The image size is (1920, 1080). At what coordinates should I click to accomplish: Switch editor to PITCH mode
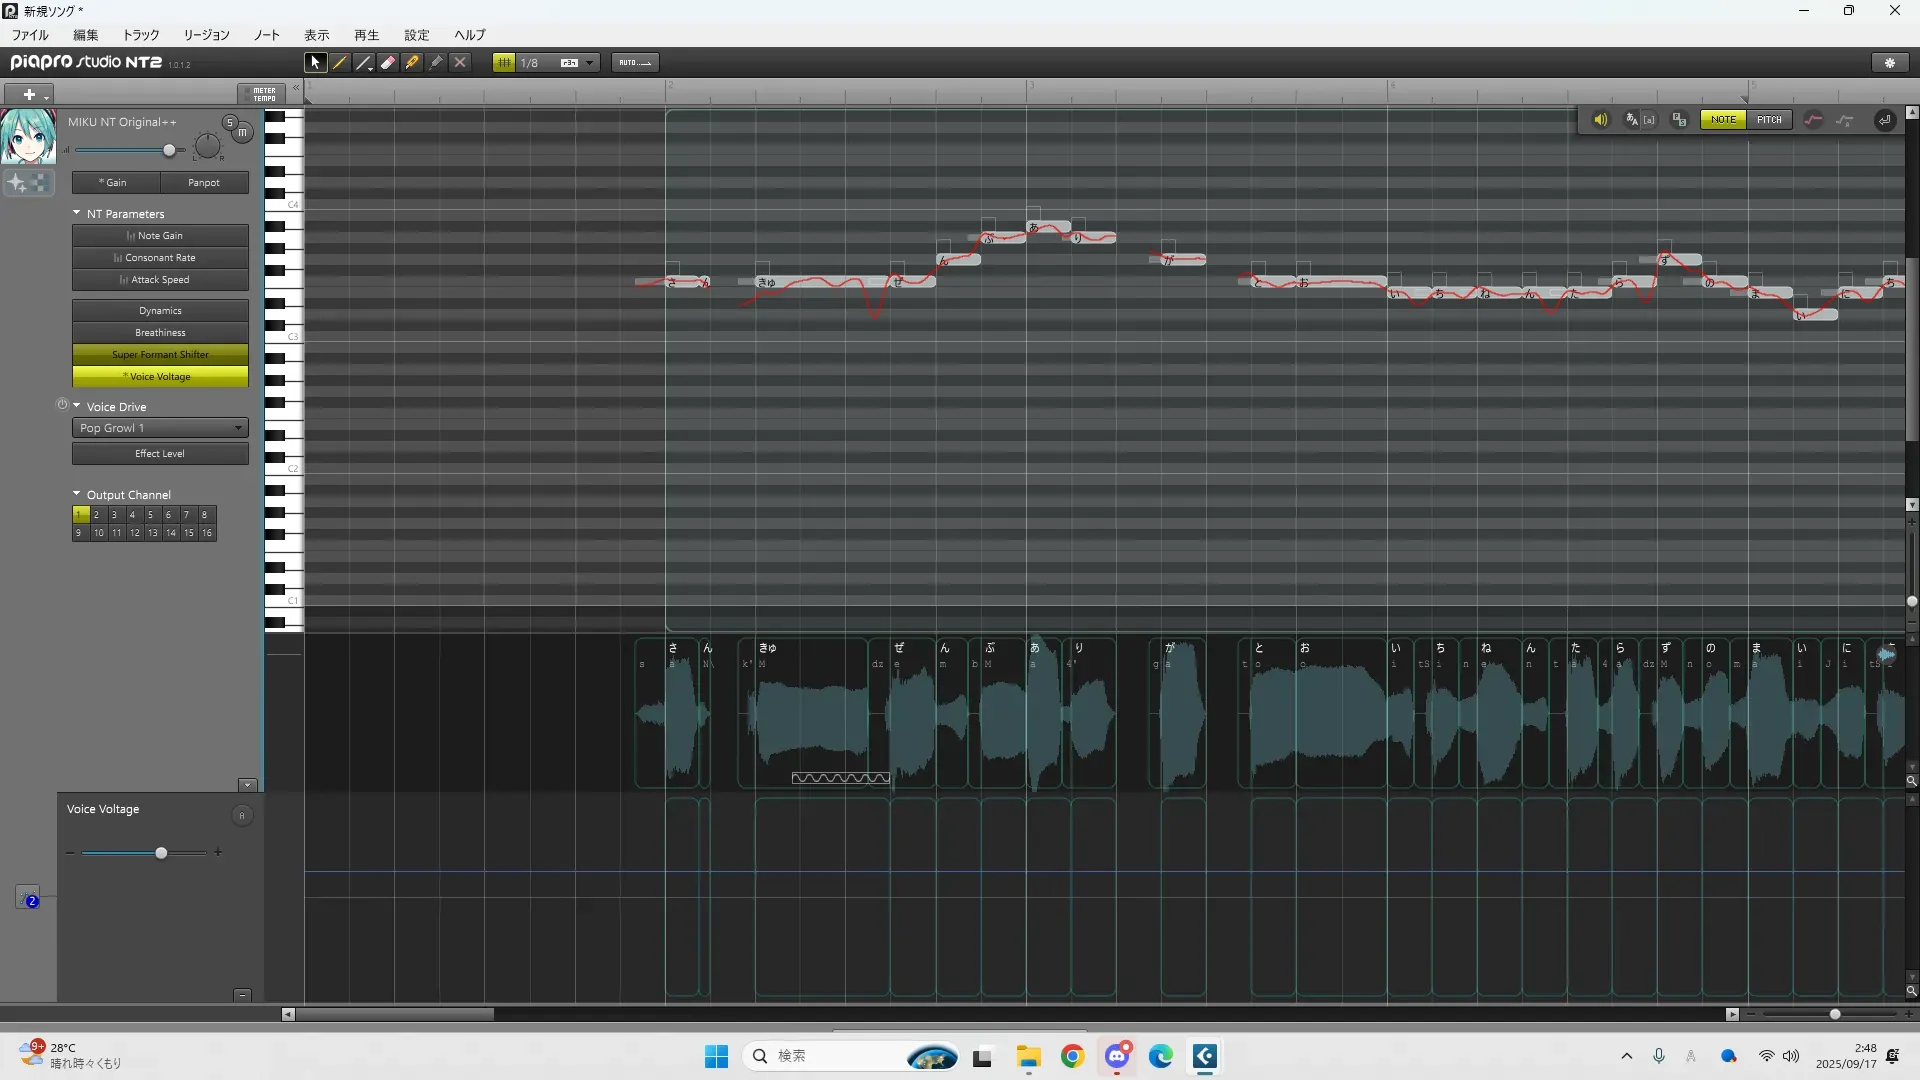click(x=1769, y=119)
